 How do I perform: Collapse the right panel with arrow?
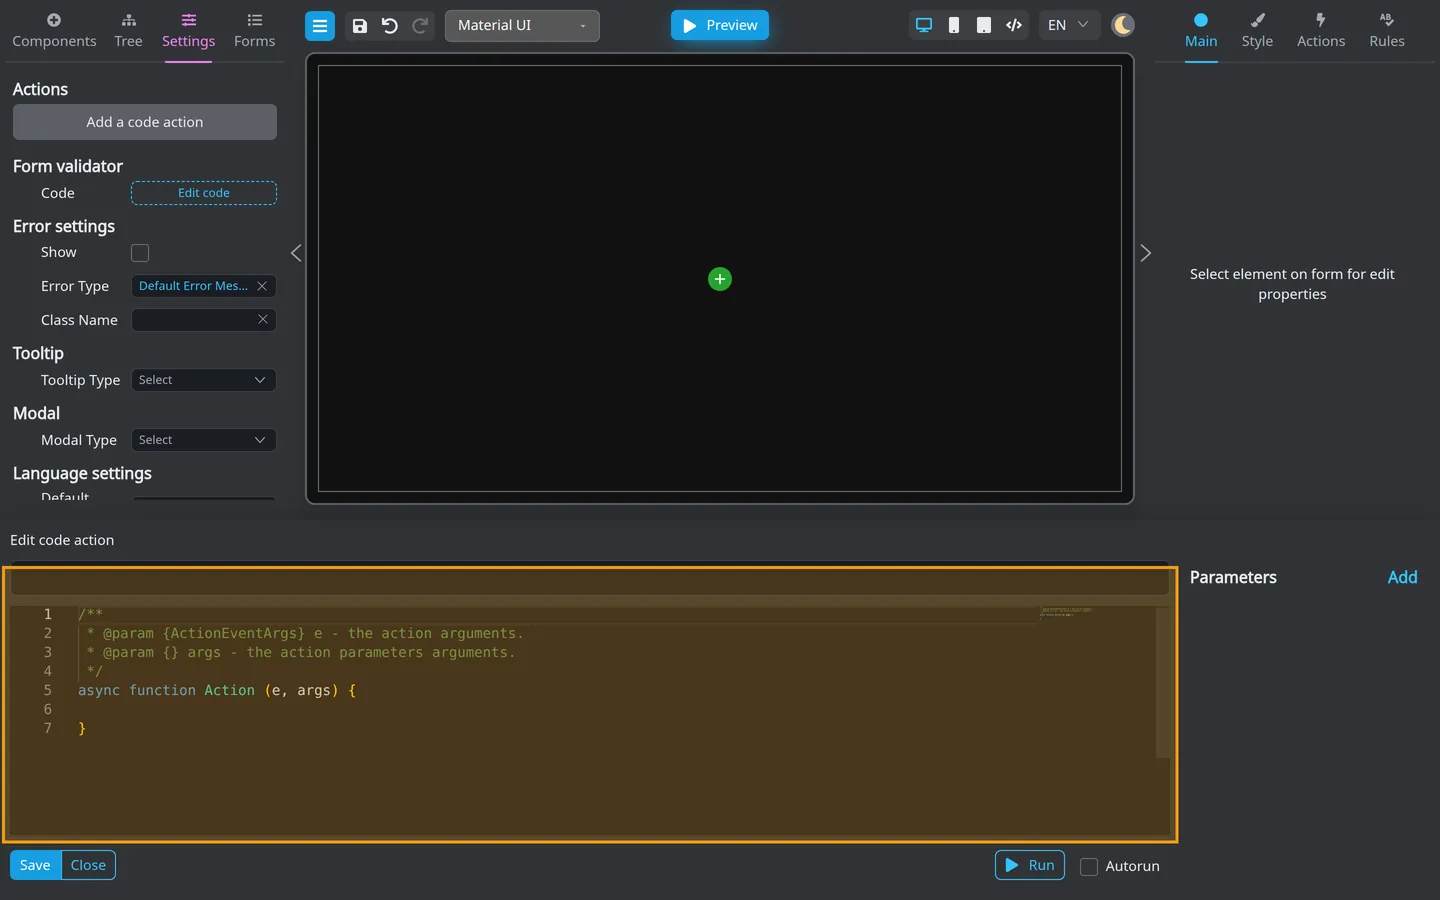(x=1146, y=253)
